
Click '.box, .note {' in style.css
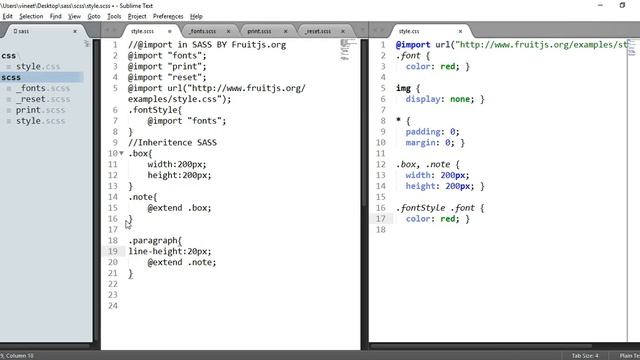coord(428,164)
